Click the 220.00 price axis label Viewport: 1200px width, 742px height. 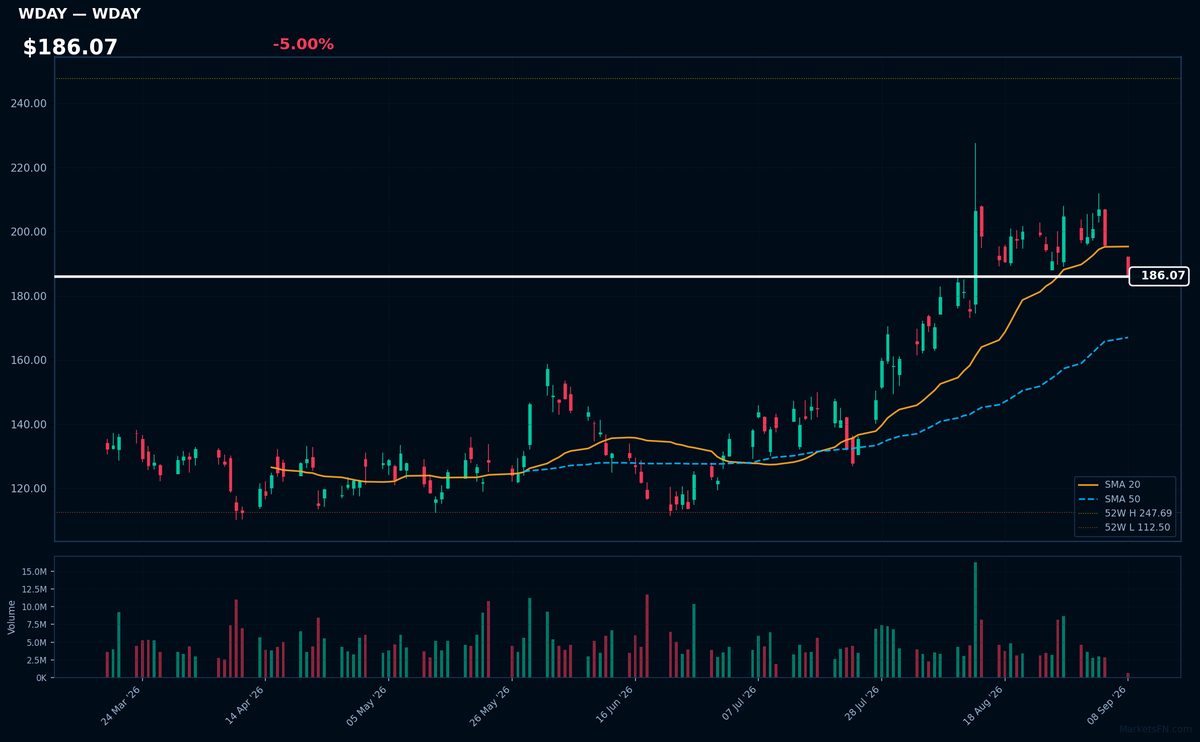[x=30, y=167]
